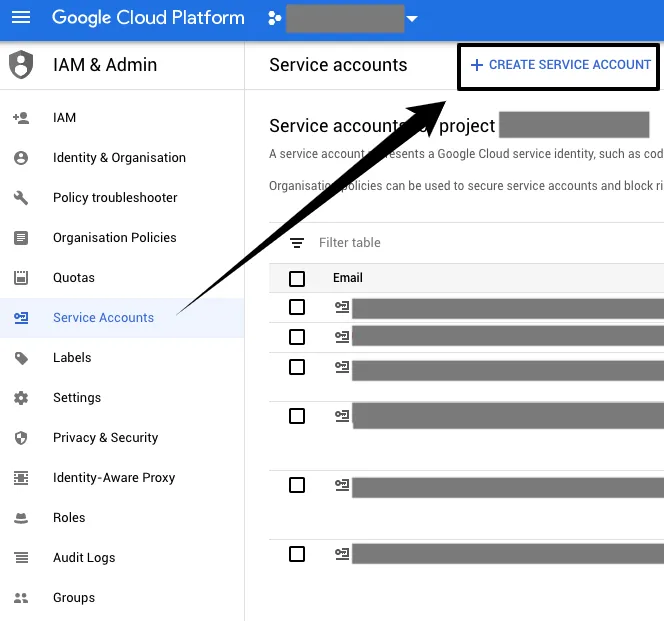664x621 pixels.
Task: Check the first service account row checkbox
Action: coord(297,307)
